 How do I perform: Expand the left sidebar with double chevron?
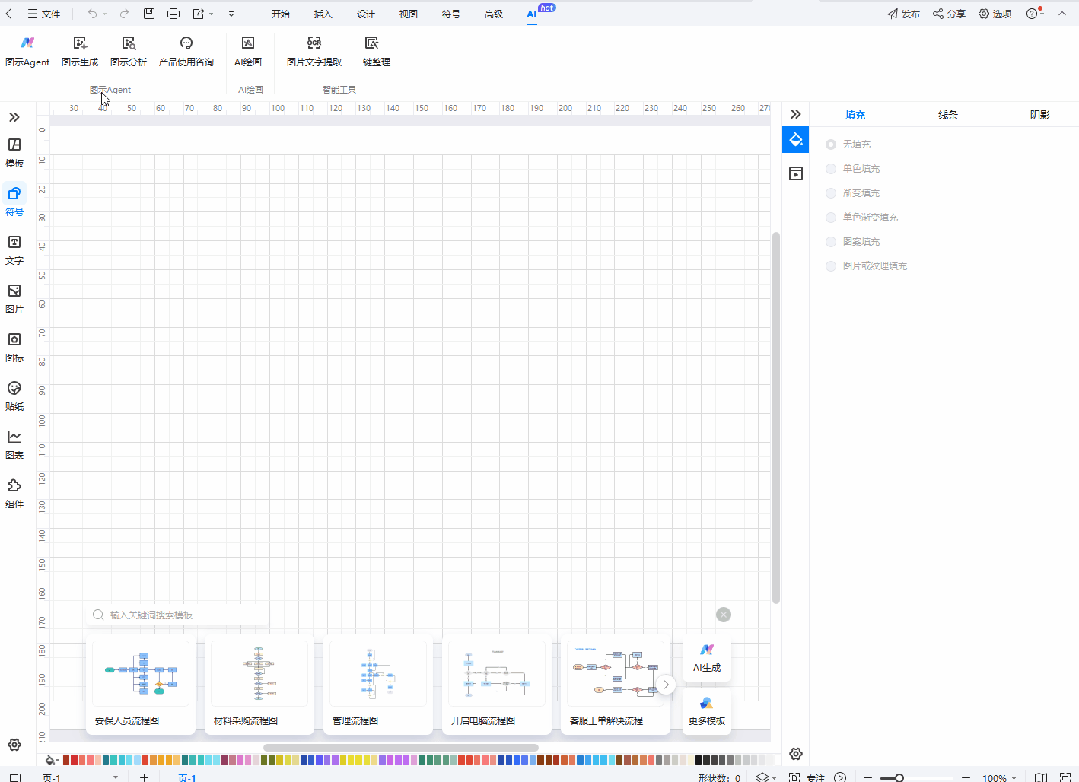click(x=14, y=117)
